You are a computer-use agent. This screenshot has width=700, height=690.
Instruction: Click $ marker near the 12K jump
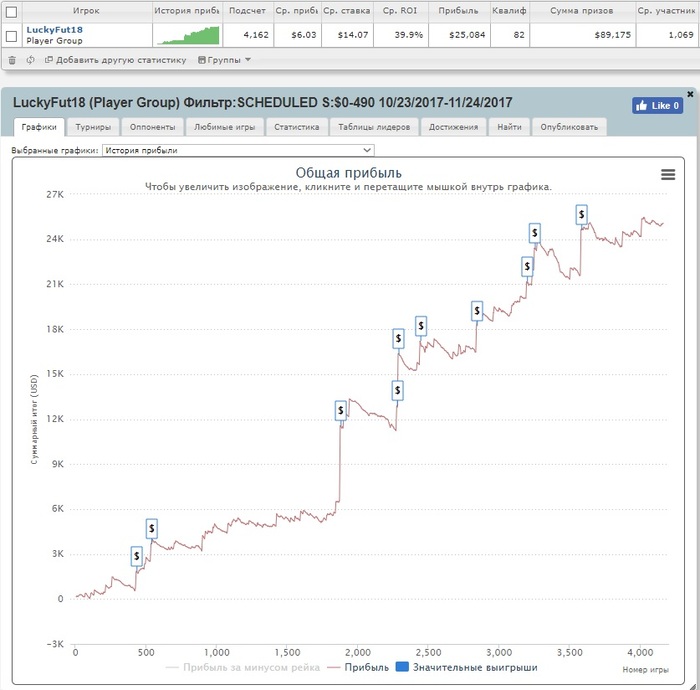341,410
